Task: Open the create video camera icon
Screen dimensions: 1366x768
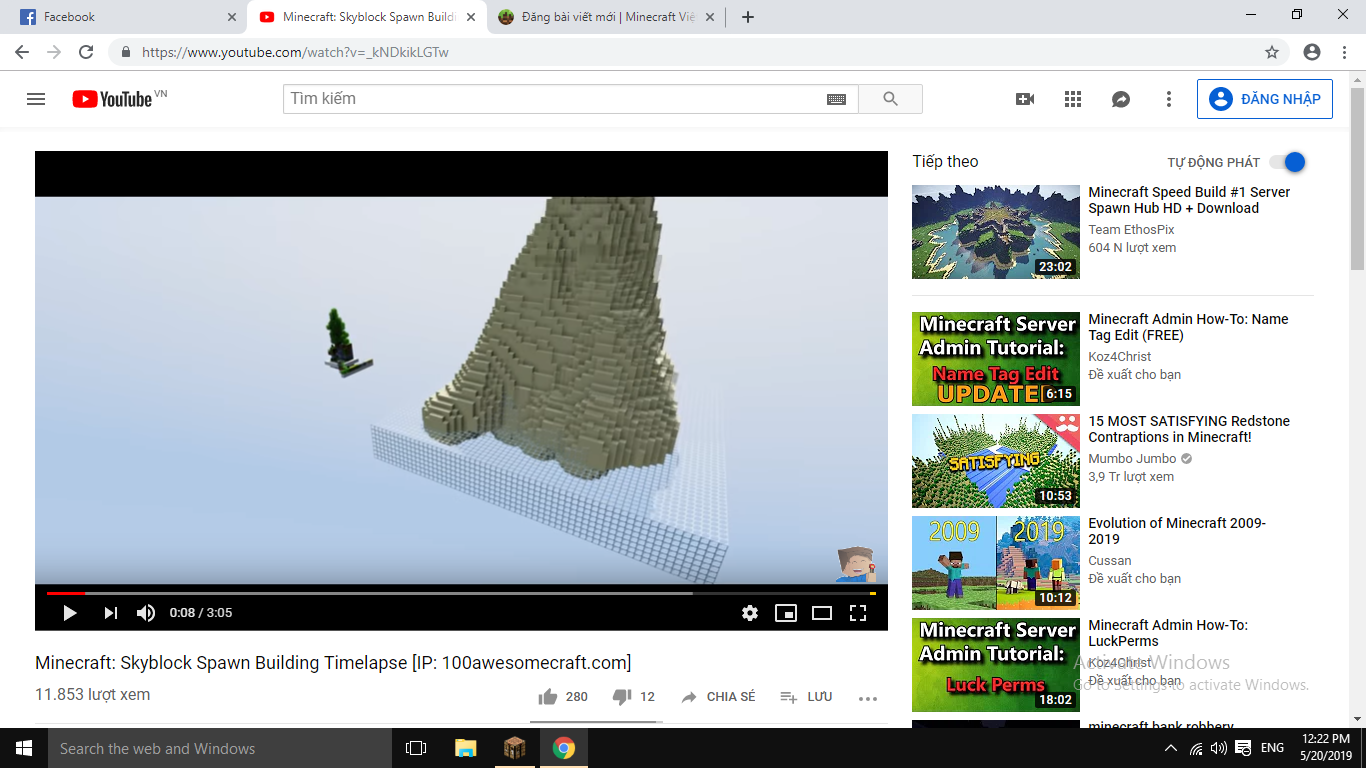Action: point(1025,99)
